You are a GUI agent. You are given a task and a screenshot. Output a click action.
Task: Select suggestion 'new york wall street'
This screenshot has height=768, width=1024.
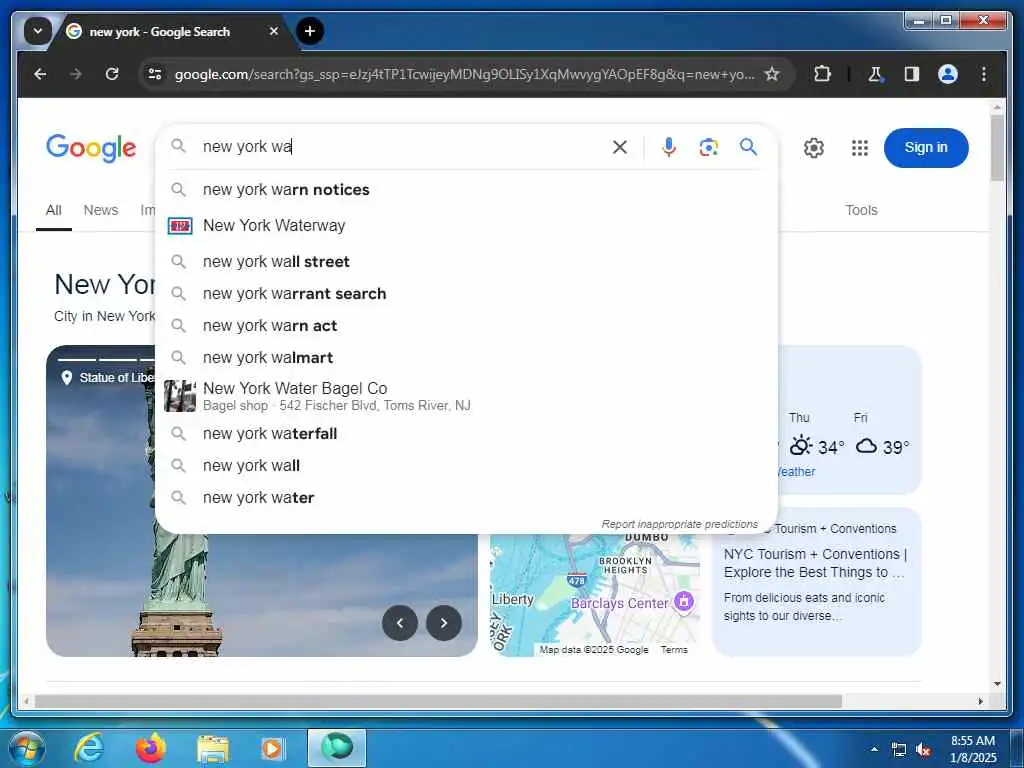point(466,261)
